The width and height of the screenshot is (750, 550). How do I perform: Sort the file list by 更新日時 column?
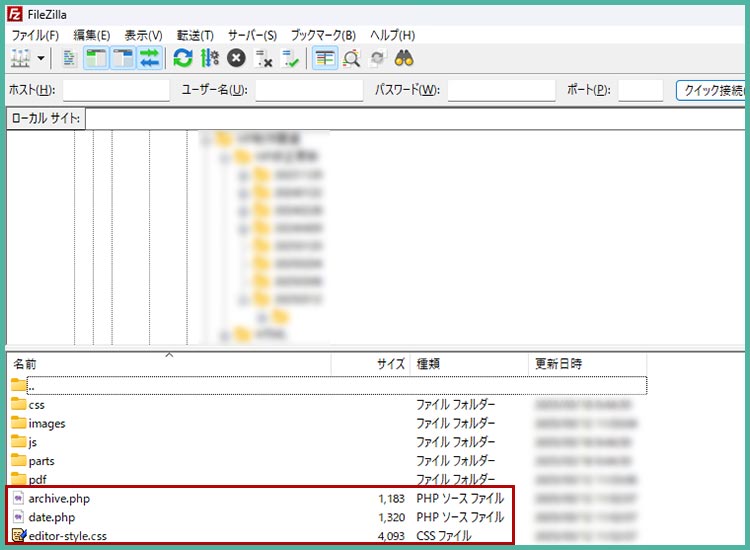click(x=587, y=364)
